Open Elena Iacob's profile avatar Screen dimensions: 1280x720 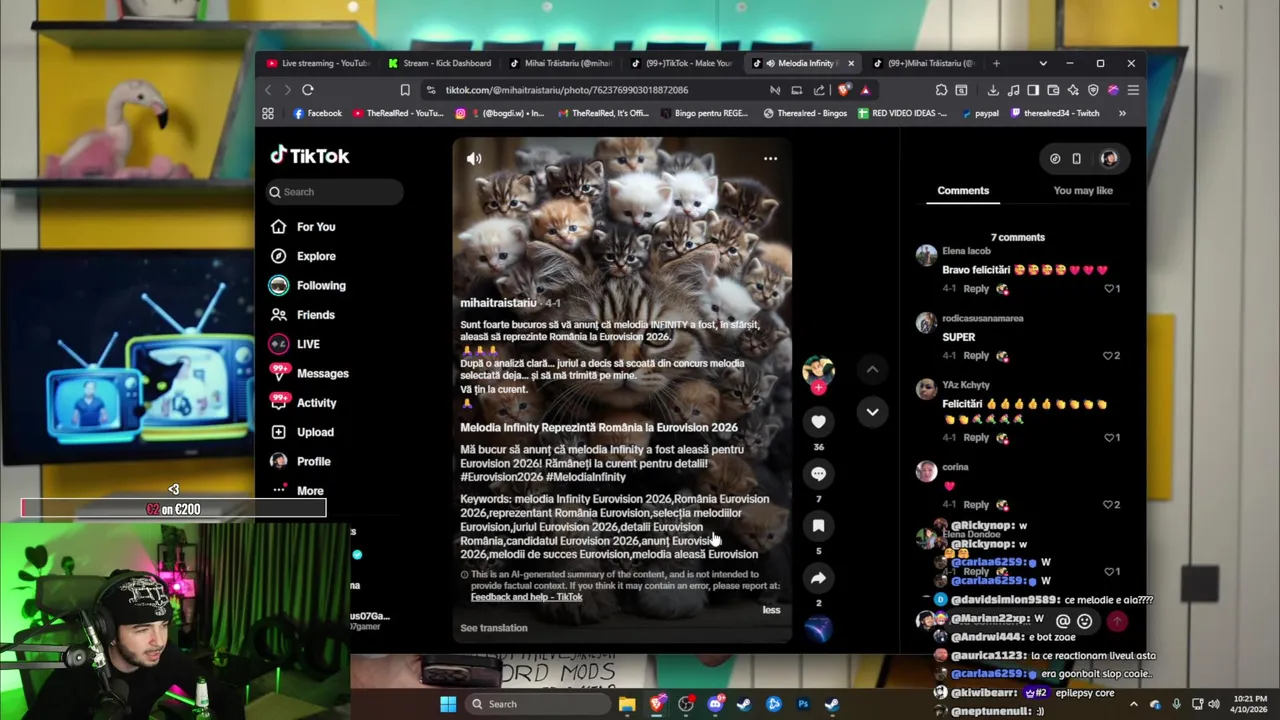tap(926, 255)
